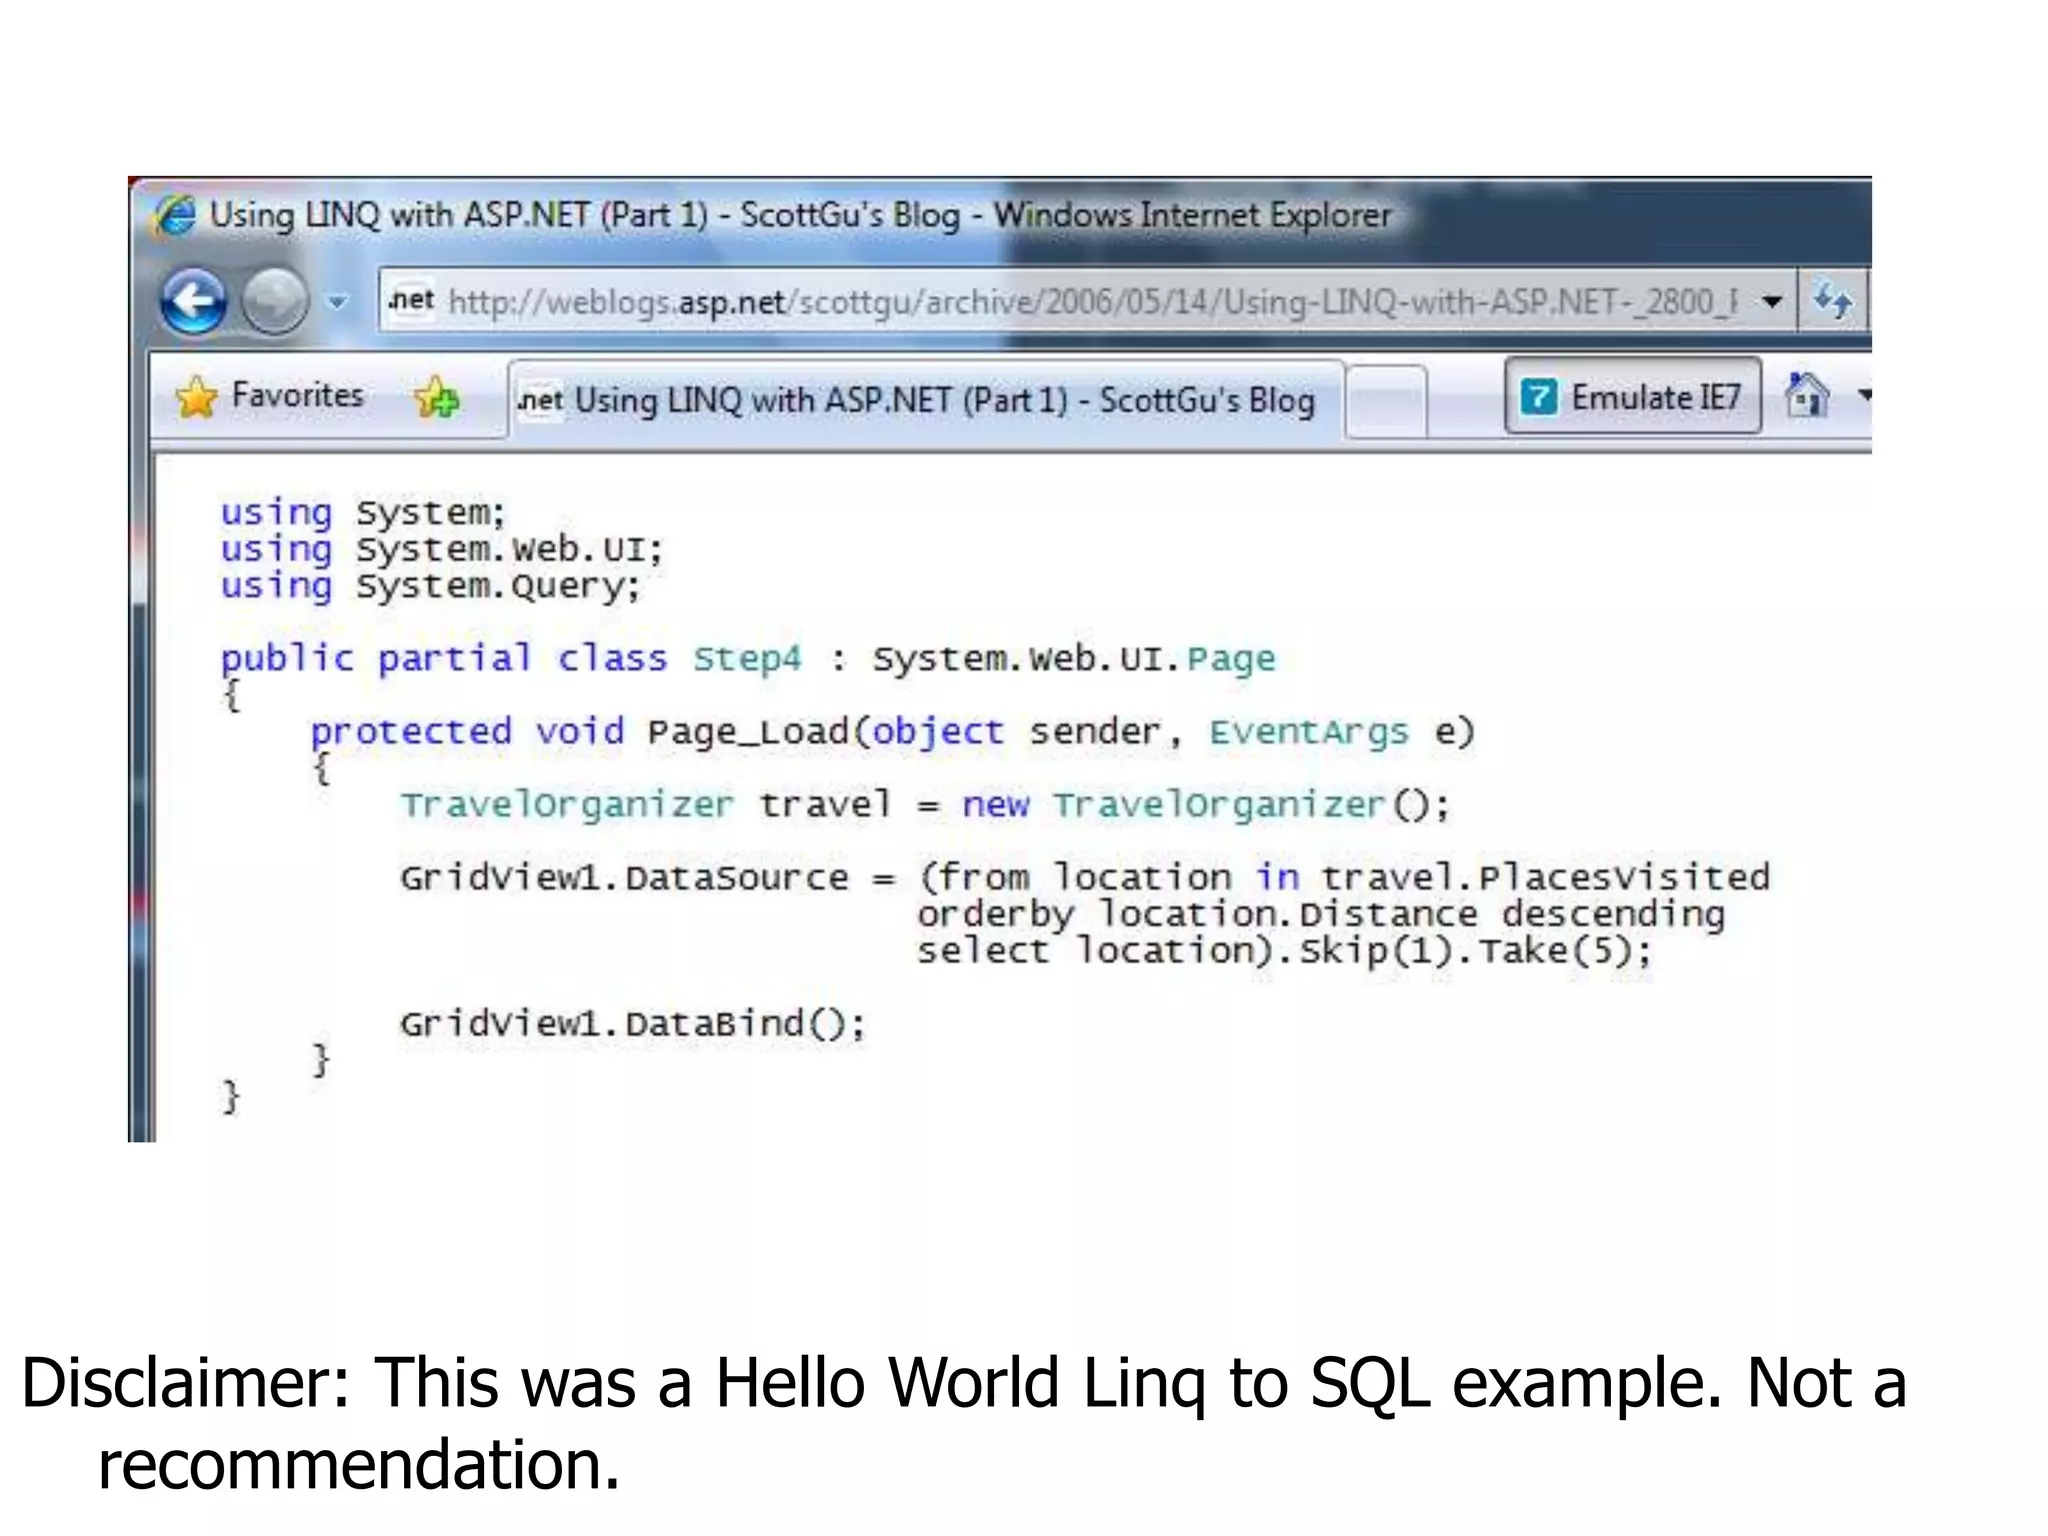2048x1536 pixels.
Task: Select the Using LINQ with ASP.NET tab
Action: [x=926, y=400]
